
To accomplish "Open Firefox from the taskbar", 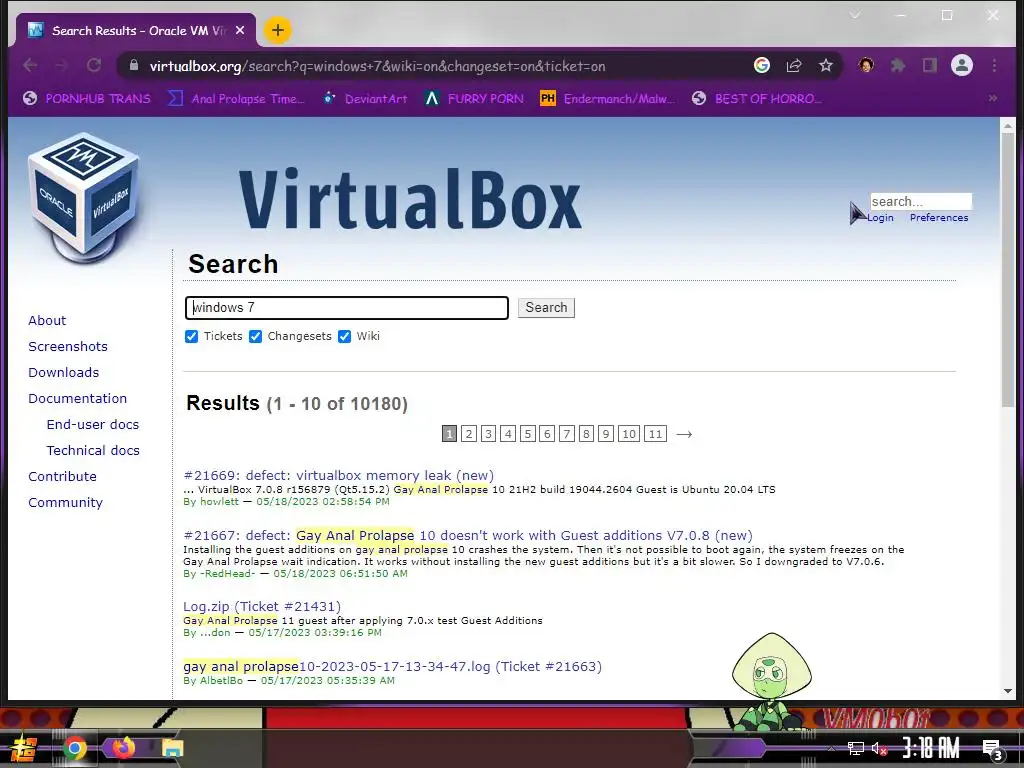I will (123, 747).
